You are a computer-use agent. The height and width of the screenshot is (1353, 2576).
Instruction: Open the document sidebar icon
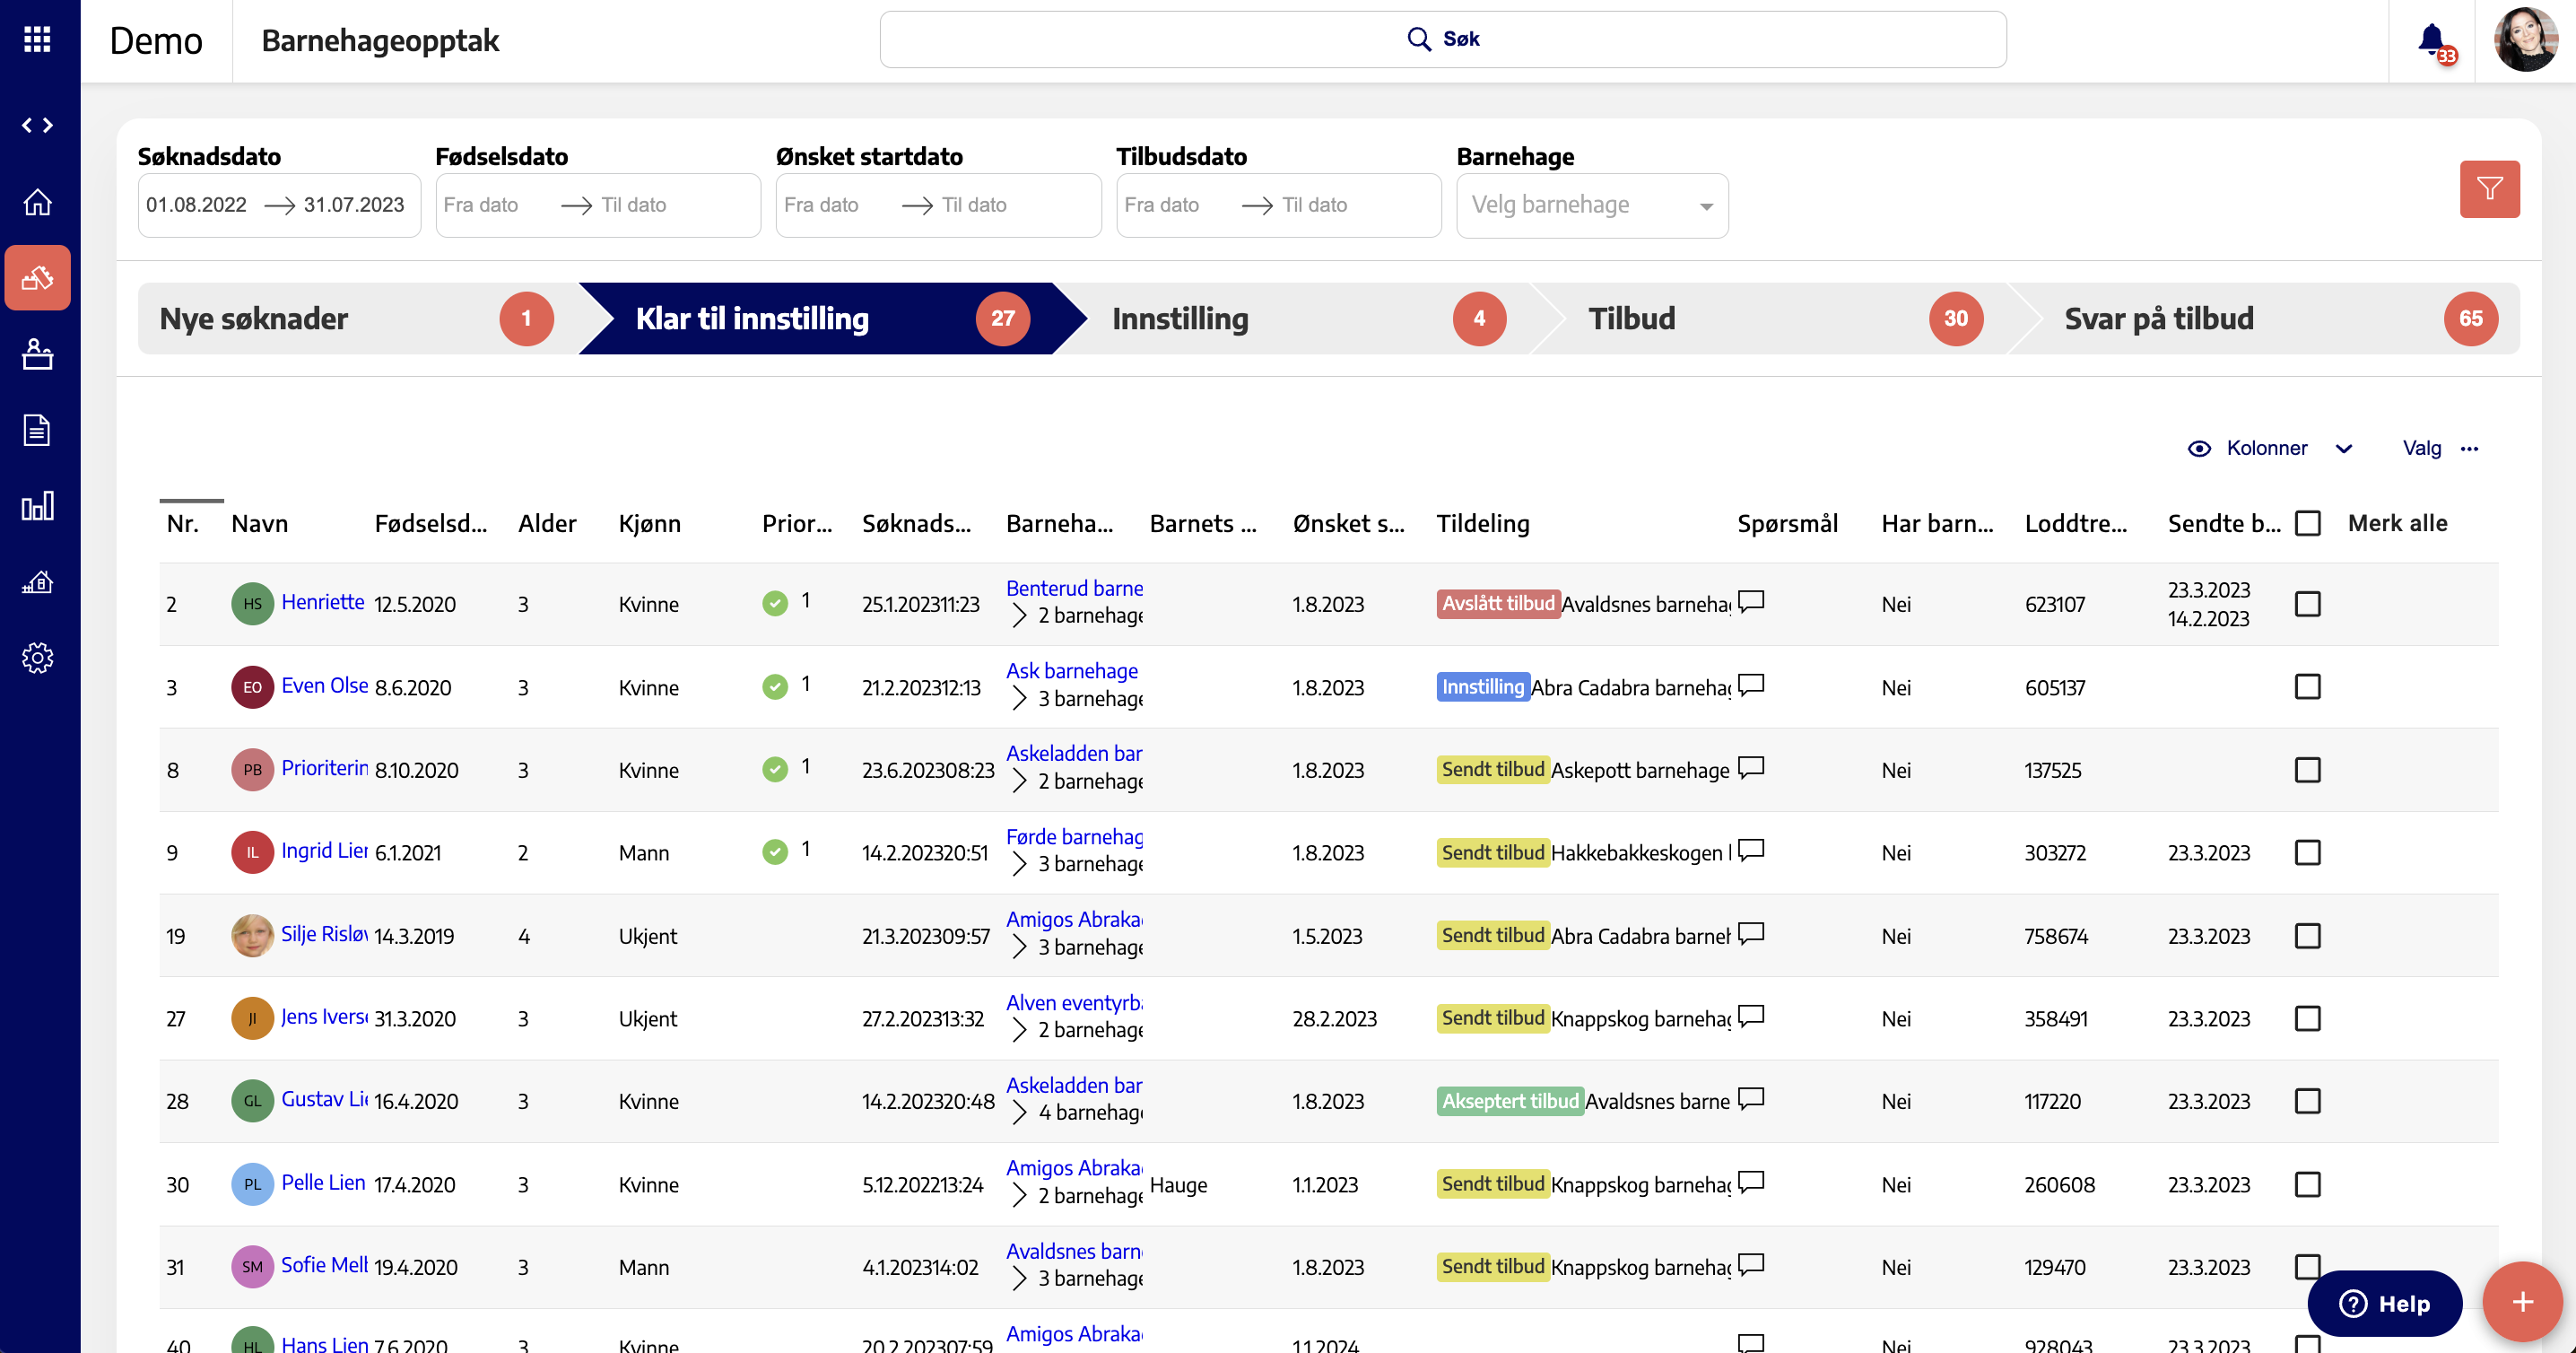tap(37, 430)
